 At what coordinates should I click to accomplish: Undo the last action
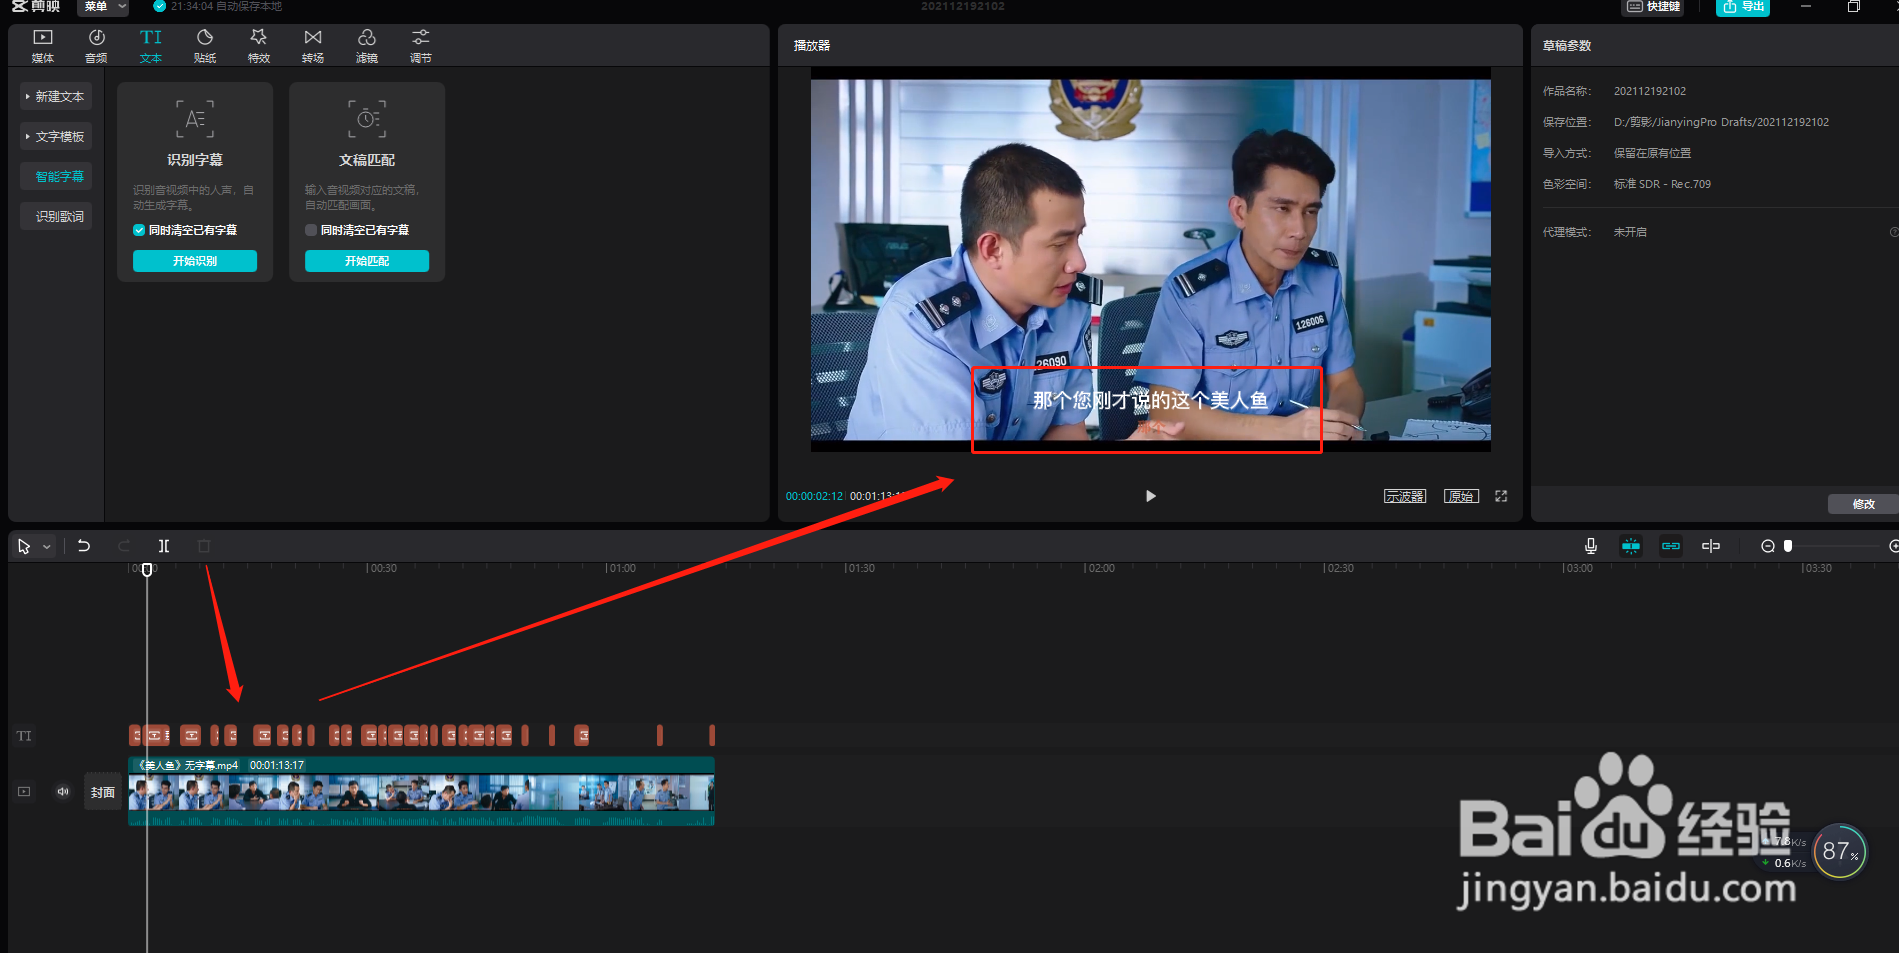point(84,546)
